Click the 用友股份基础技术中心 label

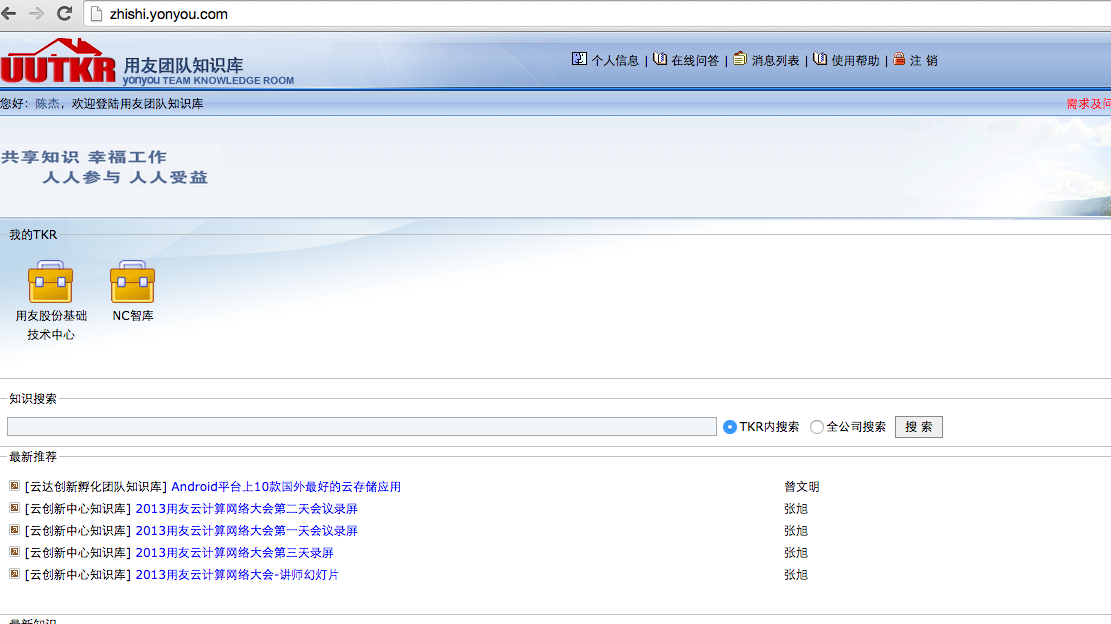(x=51, y=325)
